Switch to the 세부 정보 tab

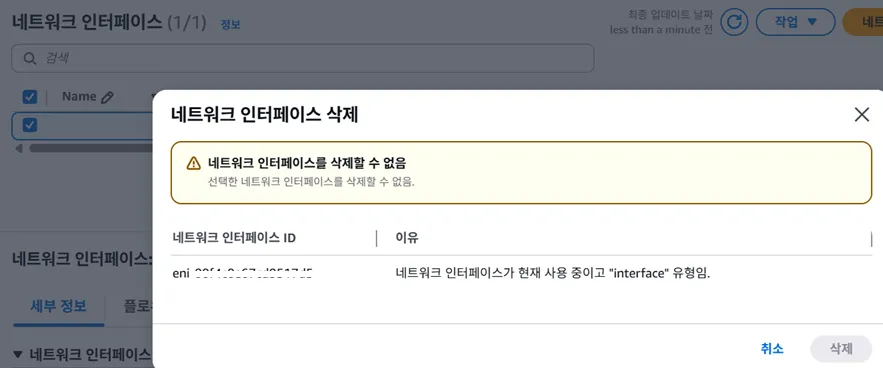[59, 307]
